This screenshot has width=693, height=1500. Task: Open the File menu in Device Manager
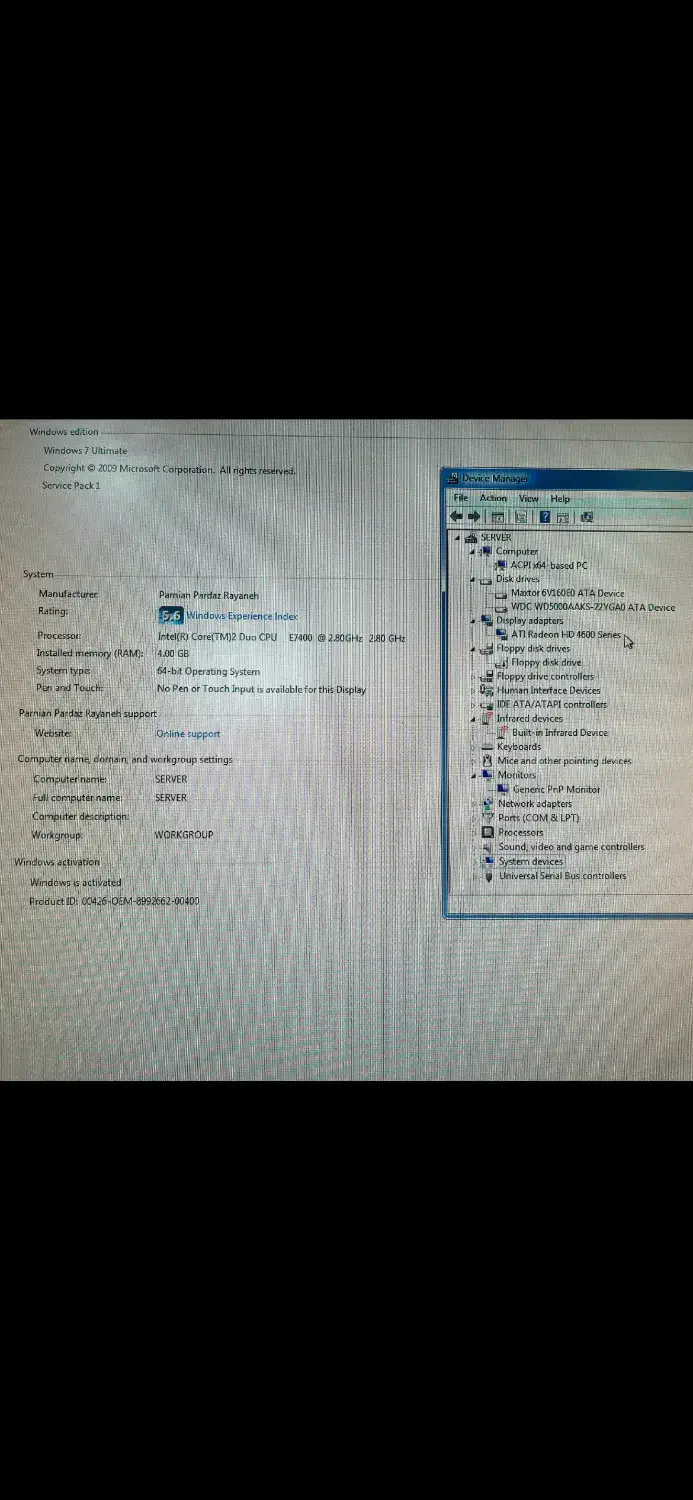pyautogui.click(x=461, y=498)
